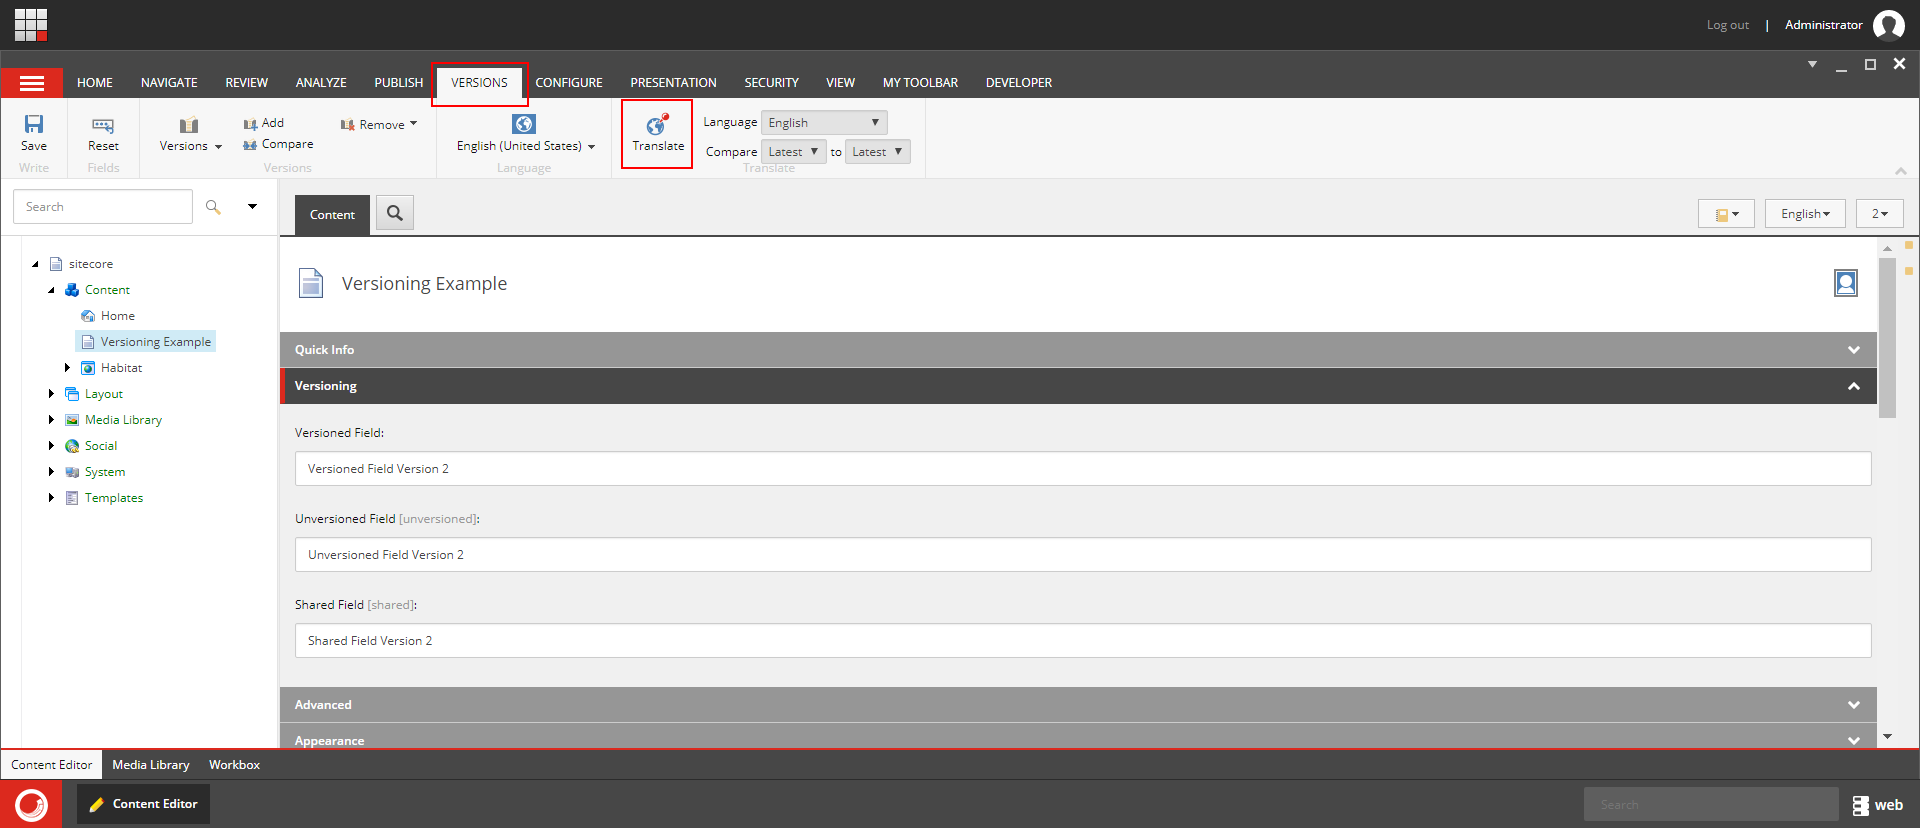Click the Media Library icon in tree
The image size is (1920, 828).
click(x=72, y=420)
